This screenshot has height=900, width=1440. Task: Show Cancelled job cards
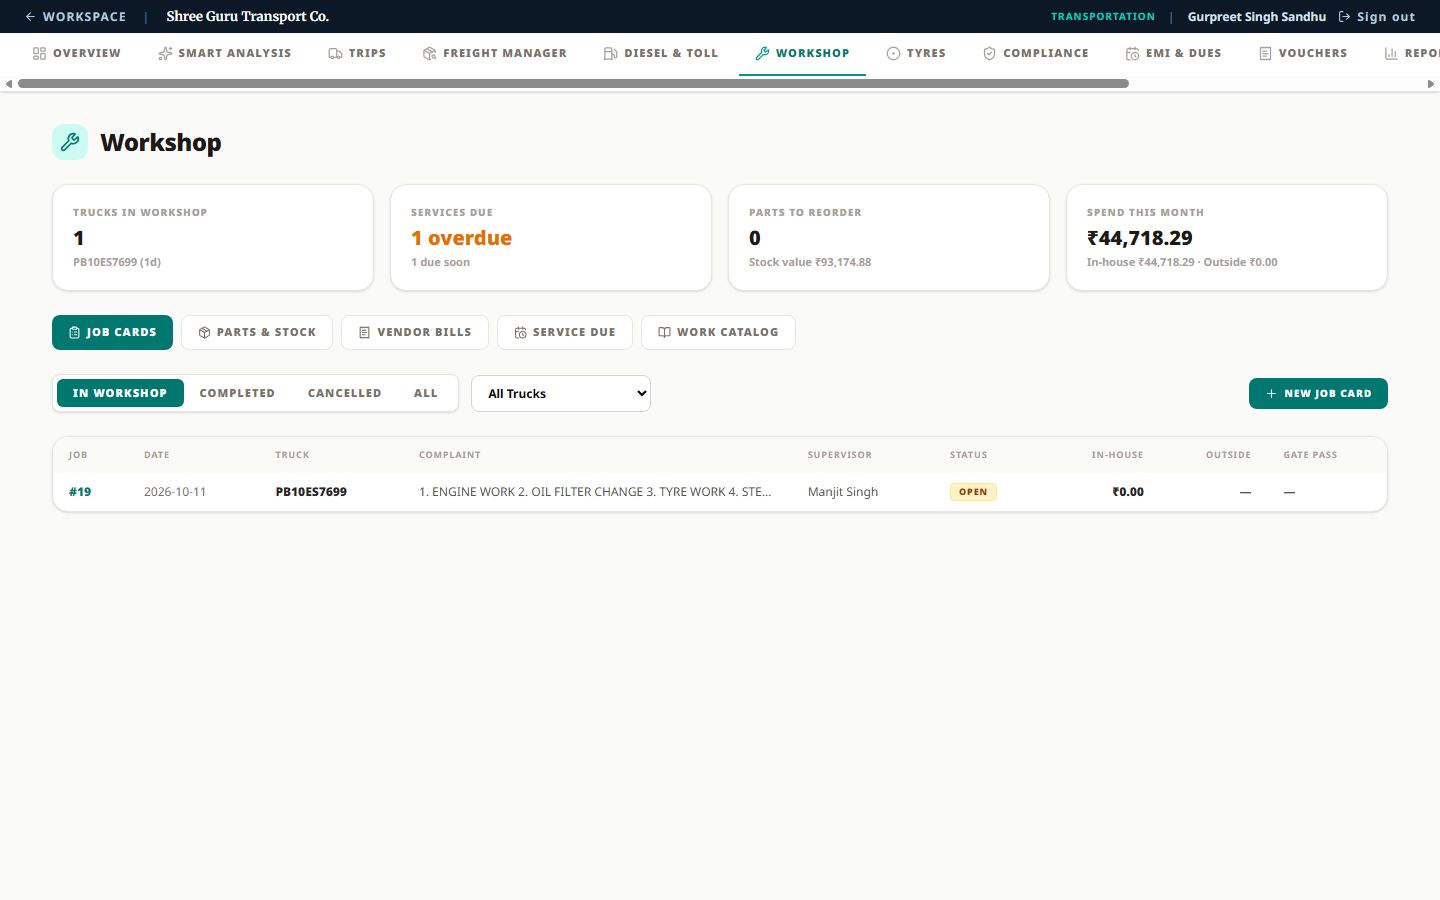[344, 393]
